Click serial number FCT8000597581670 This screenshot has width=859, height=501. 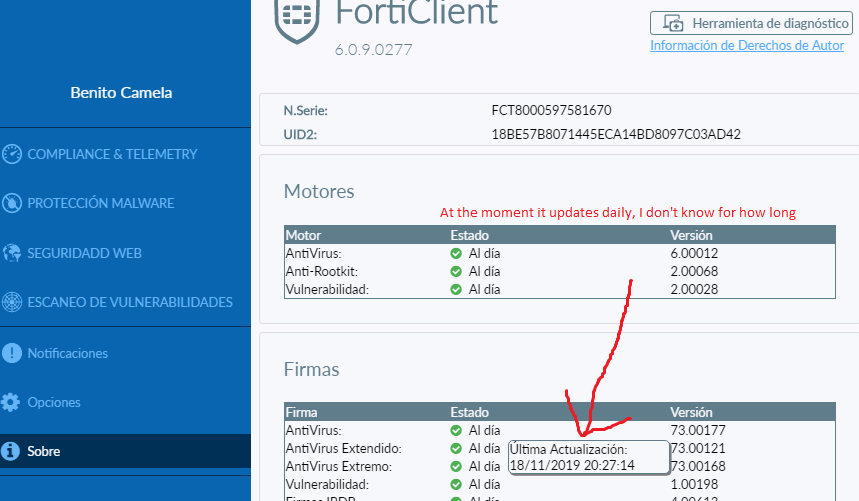551,110
